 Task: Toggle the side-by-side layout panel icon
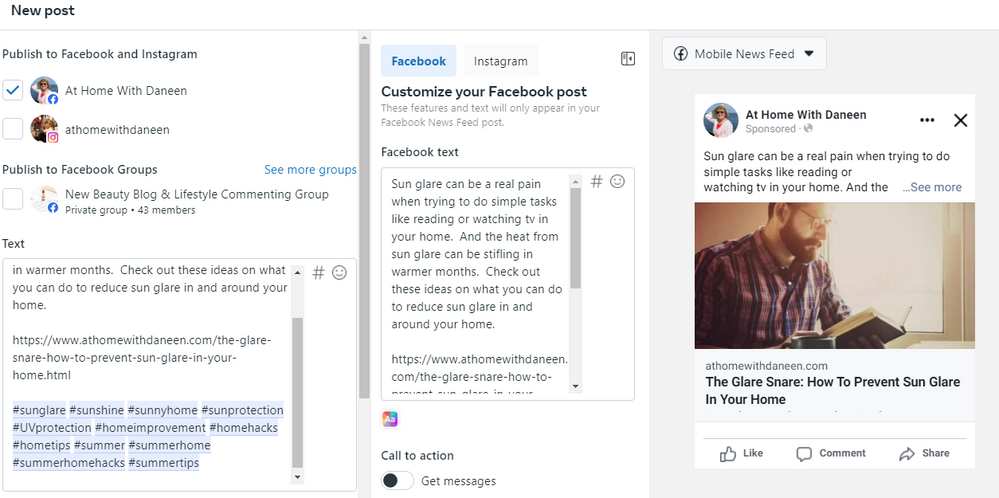[628, 59]
